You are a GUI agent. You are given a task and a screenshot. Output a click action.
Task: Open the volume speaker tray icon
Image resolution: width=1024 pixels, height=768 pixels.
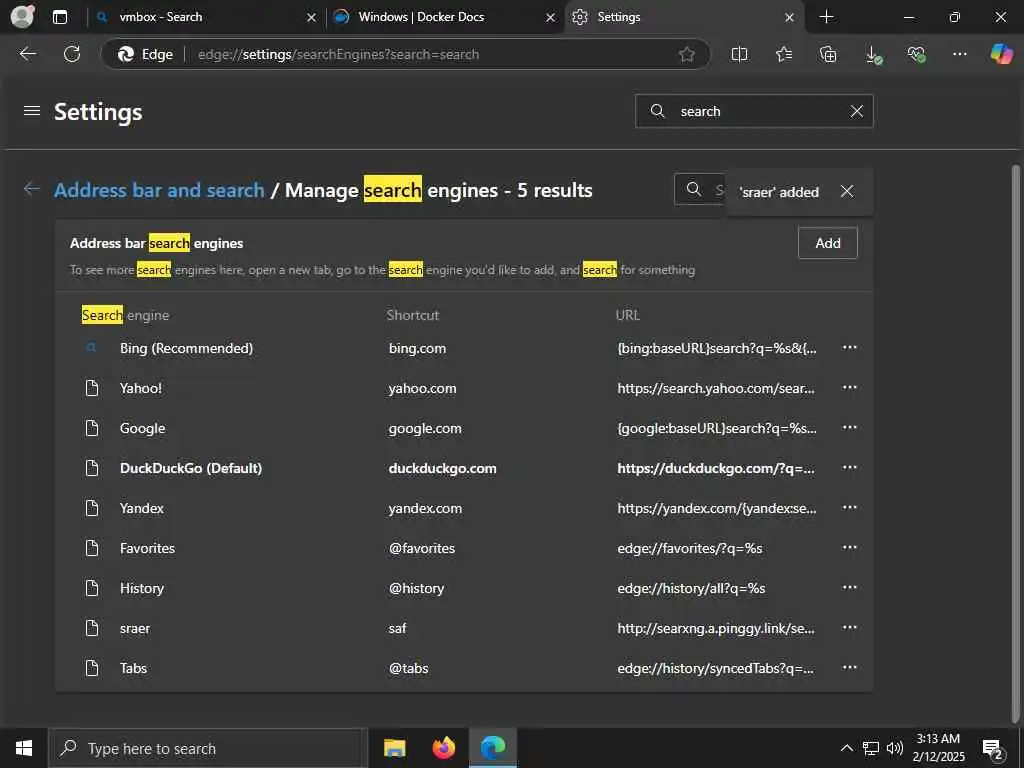(895, 748)
